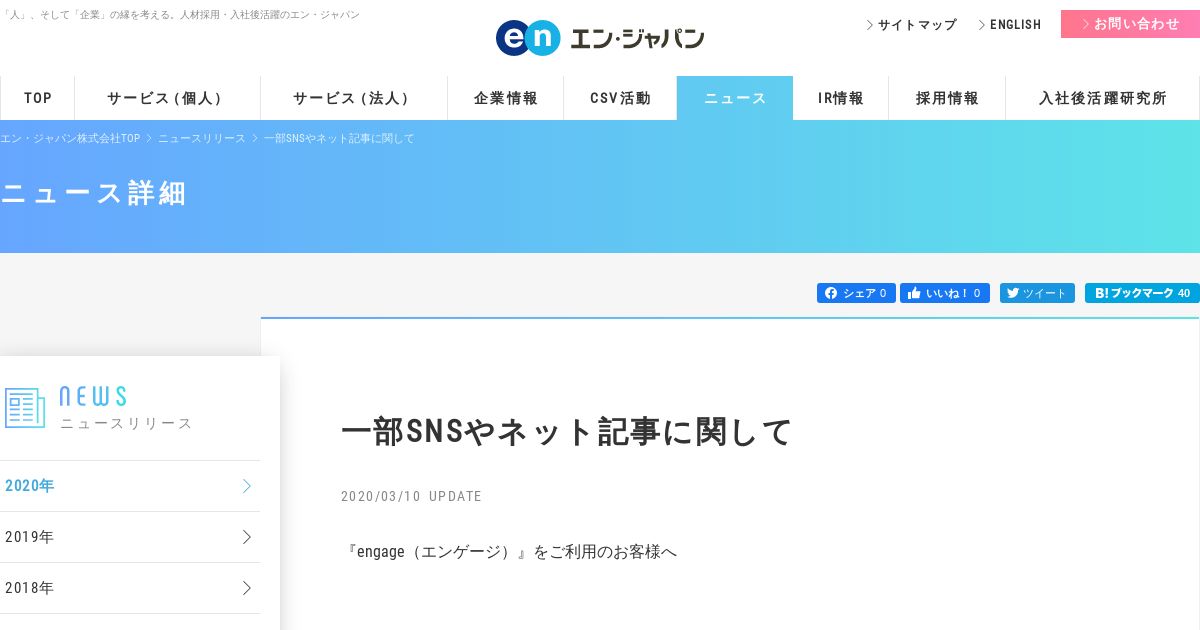
Task: Select 2020年 in news sidebar
Action: [130, 486]
